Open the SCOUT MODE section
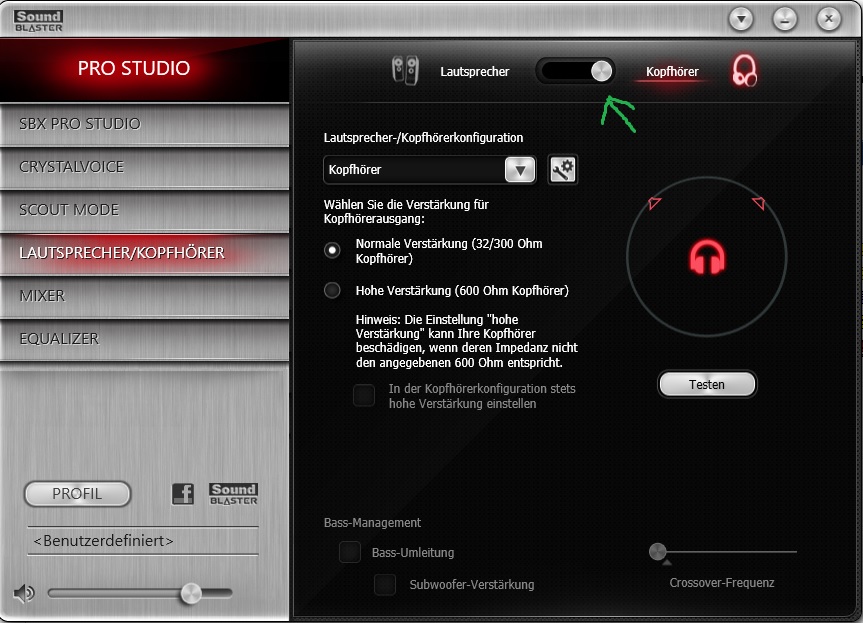This screenshot has width=863, height=623. point(144,210)
